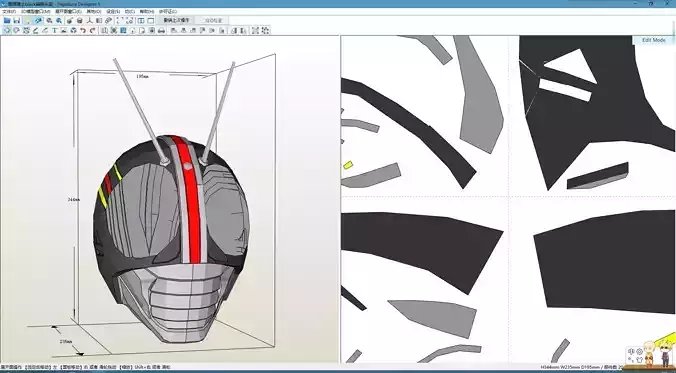The width and height of the screenshot is (676, 373).
Task: Switch to the split two-pane window layout
Action: [141, 20]
